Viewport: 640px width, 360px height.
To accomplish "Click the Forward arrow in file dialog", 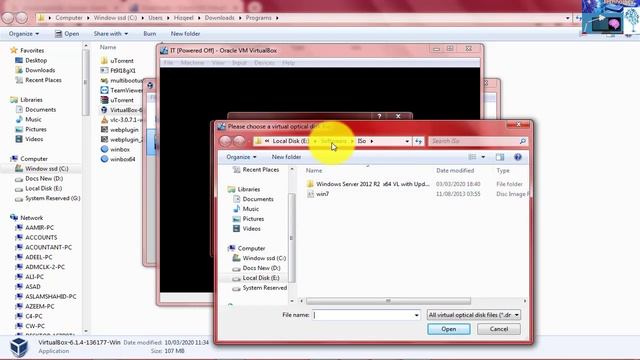I will click(x=239, y=141).
